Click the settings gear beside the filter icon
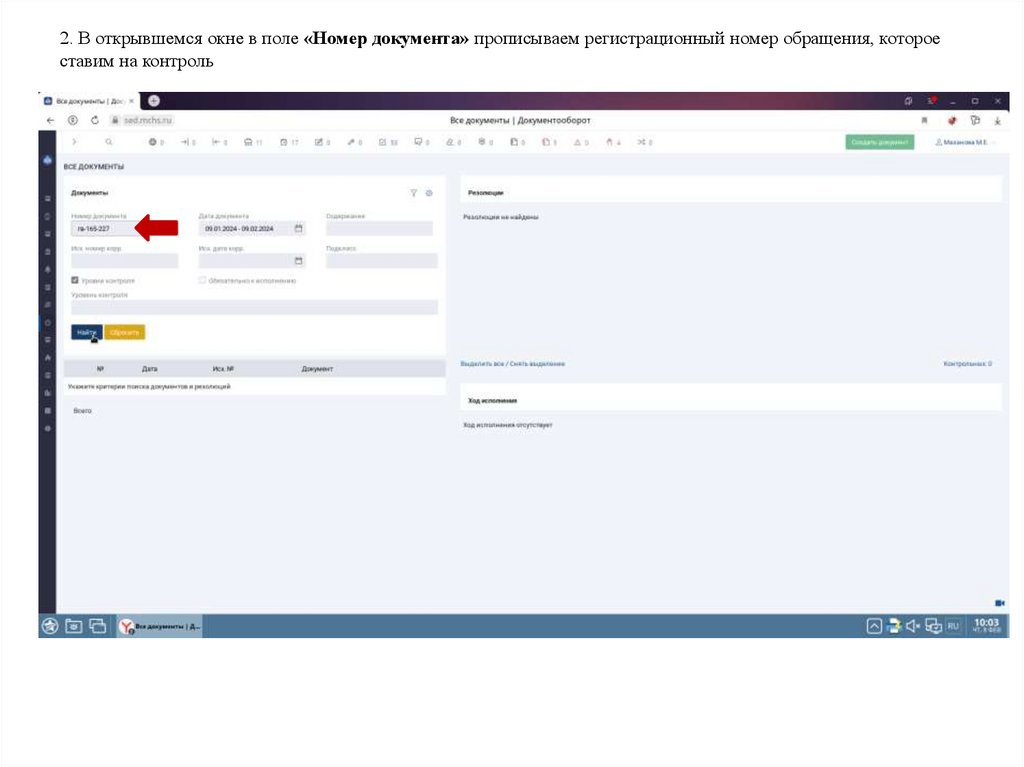This screenshot has width=1024, height=767. 429,192
